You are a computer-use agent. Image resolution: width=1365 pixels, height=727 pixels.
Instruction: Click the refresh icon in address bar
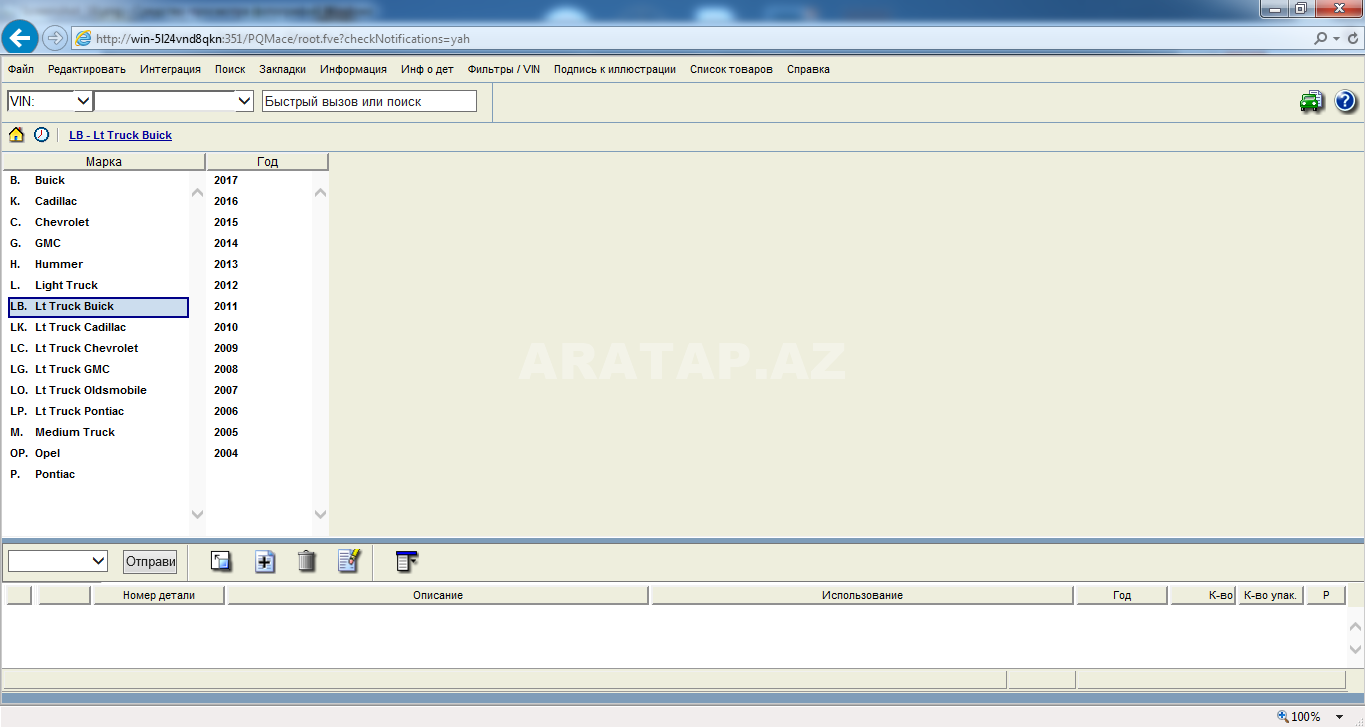pyautogui.click(x=1351, y=38)
